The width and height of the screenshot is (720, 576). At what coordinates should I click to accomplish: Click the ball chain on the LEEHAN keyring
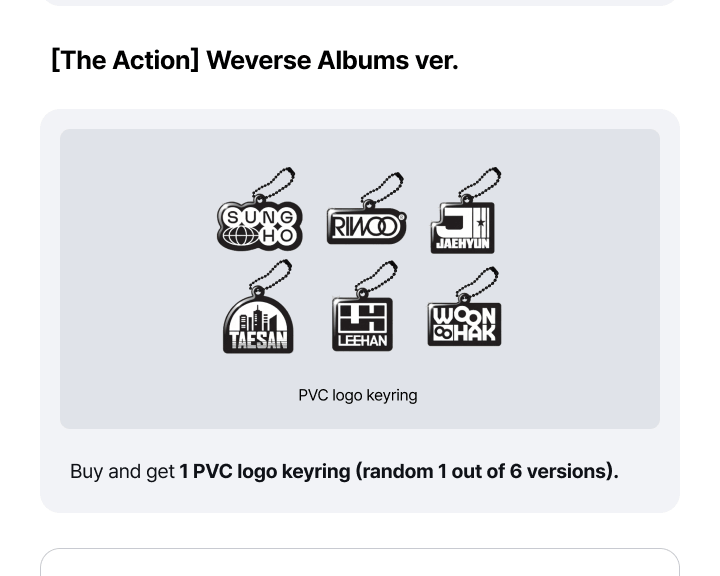tap(377, 279)
